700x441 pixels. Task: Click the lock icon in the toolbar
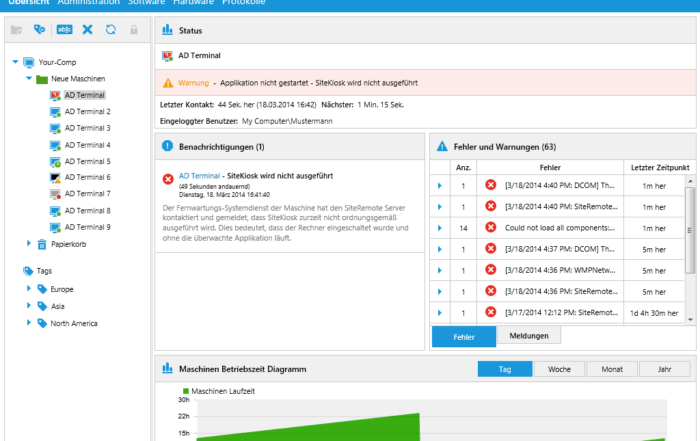click(133, 30)
